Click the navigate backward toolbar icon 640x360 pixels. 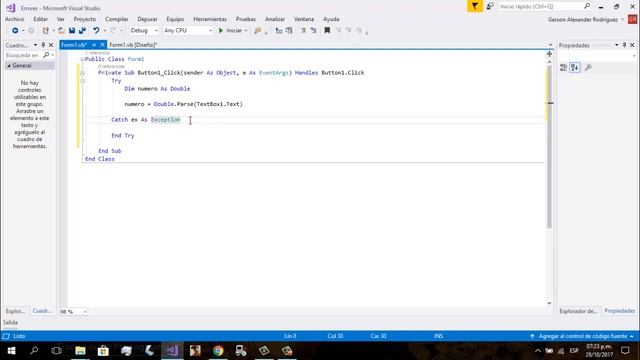[x=15, y=31]
